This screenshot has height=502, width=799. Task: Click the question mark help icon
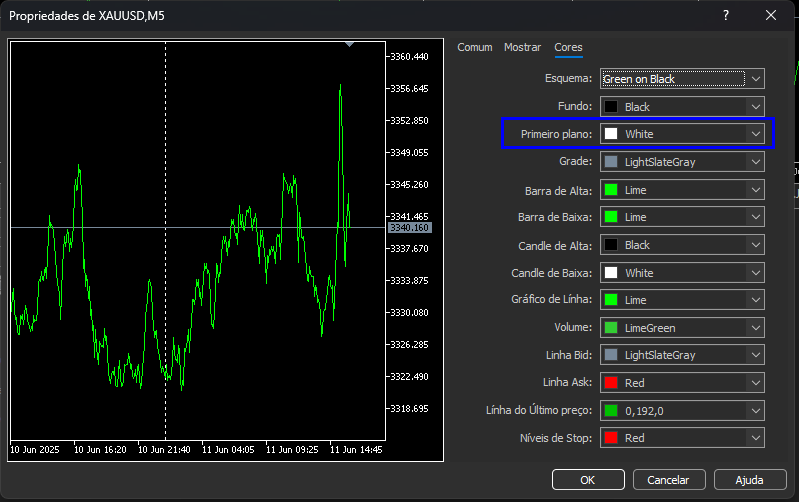point(726,15)
